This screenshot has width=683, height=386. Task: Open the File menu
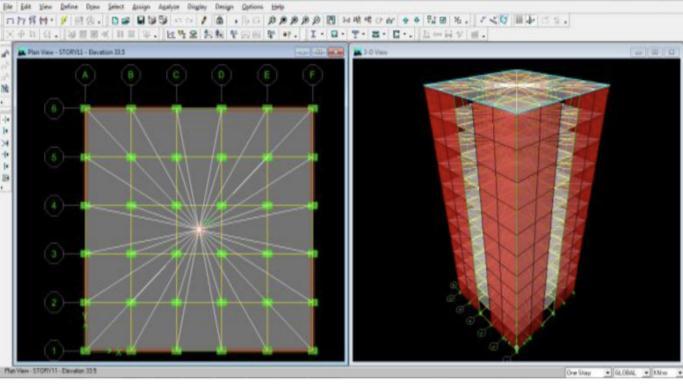[8, 7]
